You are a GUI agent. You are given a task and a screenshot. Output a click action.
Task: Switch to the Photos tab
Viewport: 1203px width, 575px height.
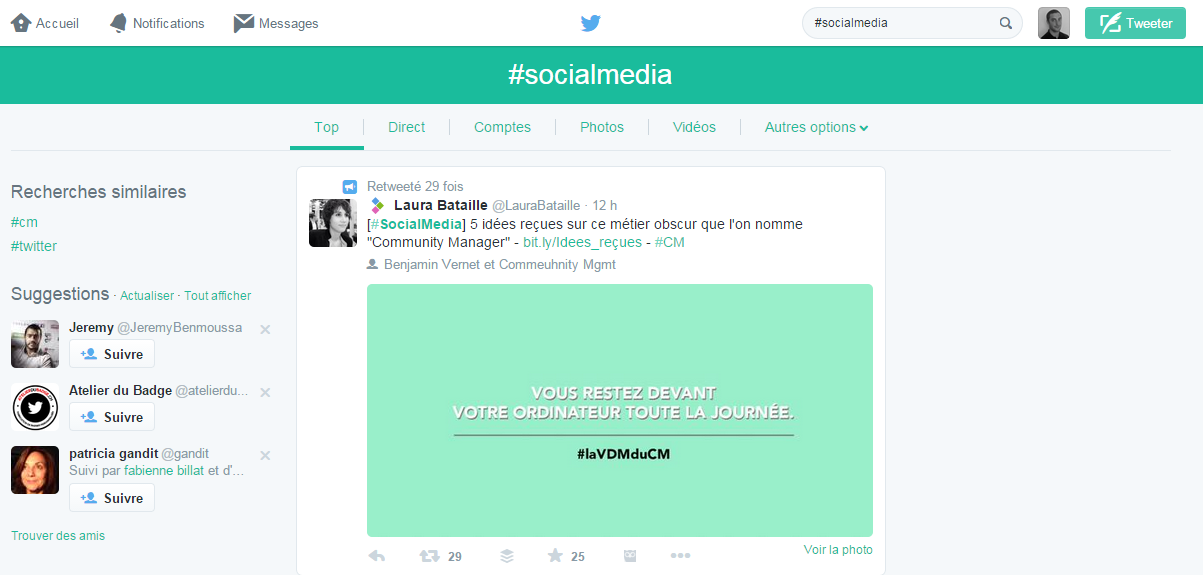pyautogui.click(x=602, y=127)
